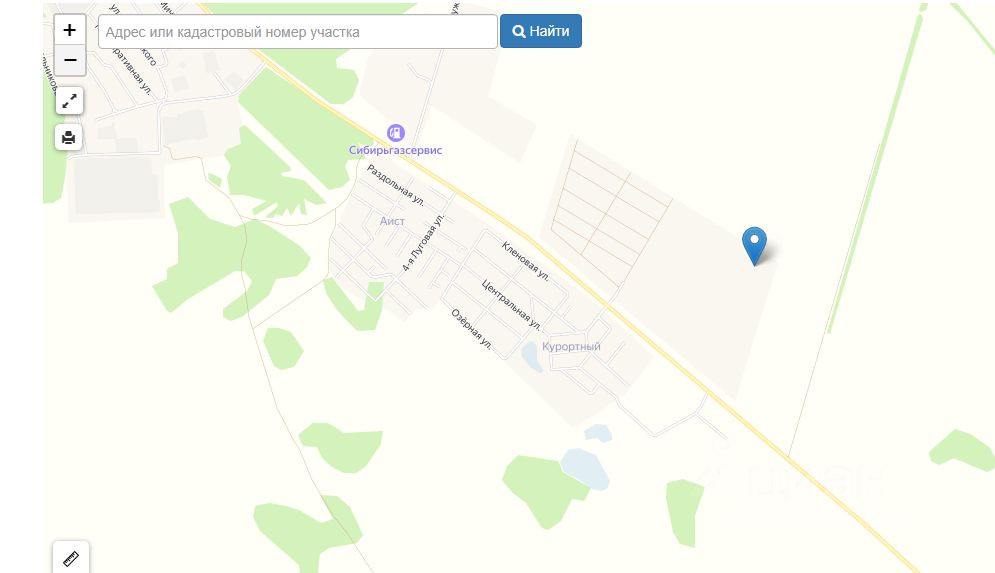Click the Найти search button
Image resolution: width=995 pixels, height=573 pixels.
tap(541, 31)
